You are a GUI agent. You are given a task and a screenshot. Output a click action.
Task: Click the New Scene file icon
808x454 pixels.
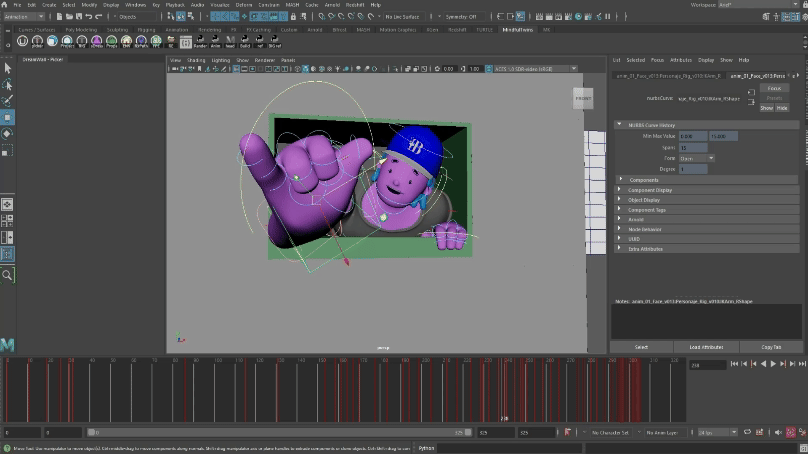coord(59,16)
